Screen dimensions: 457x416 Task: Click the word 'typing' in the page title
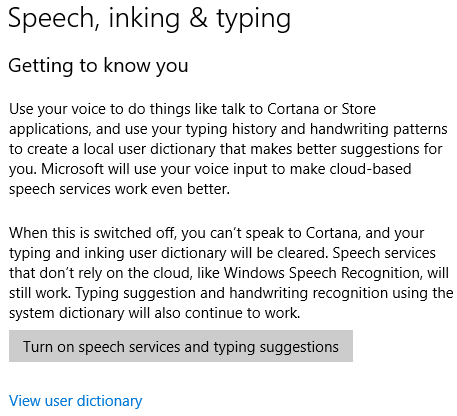tap(254, 20)
